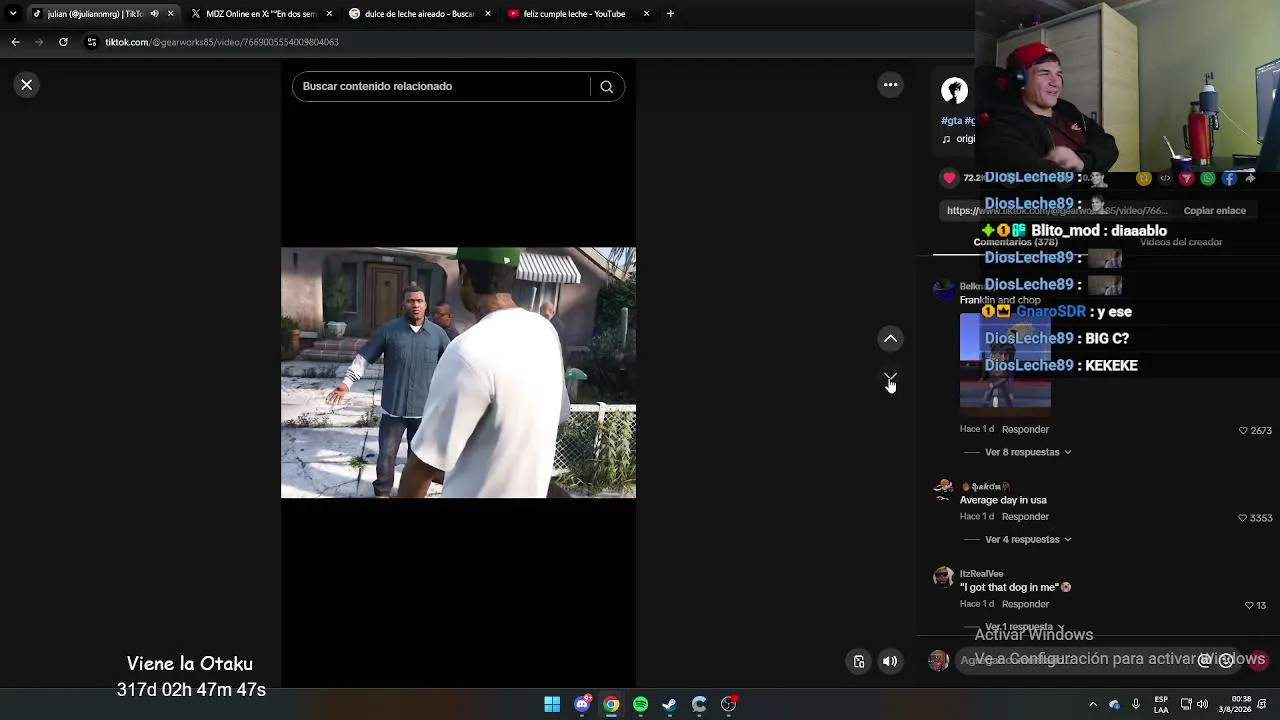
Task: Click the red send-to-friends share icon
Action: click(x=1186, y=178)
